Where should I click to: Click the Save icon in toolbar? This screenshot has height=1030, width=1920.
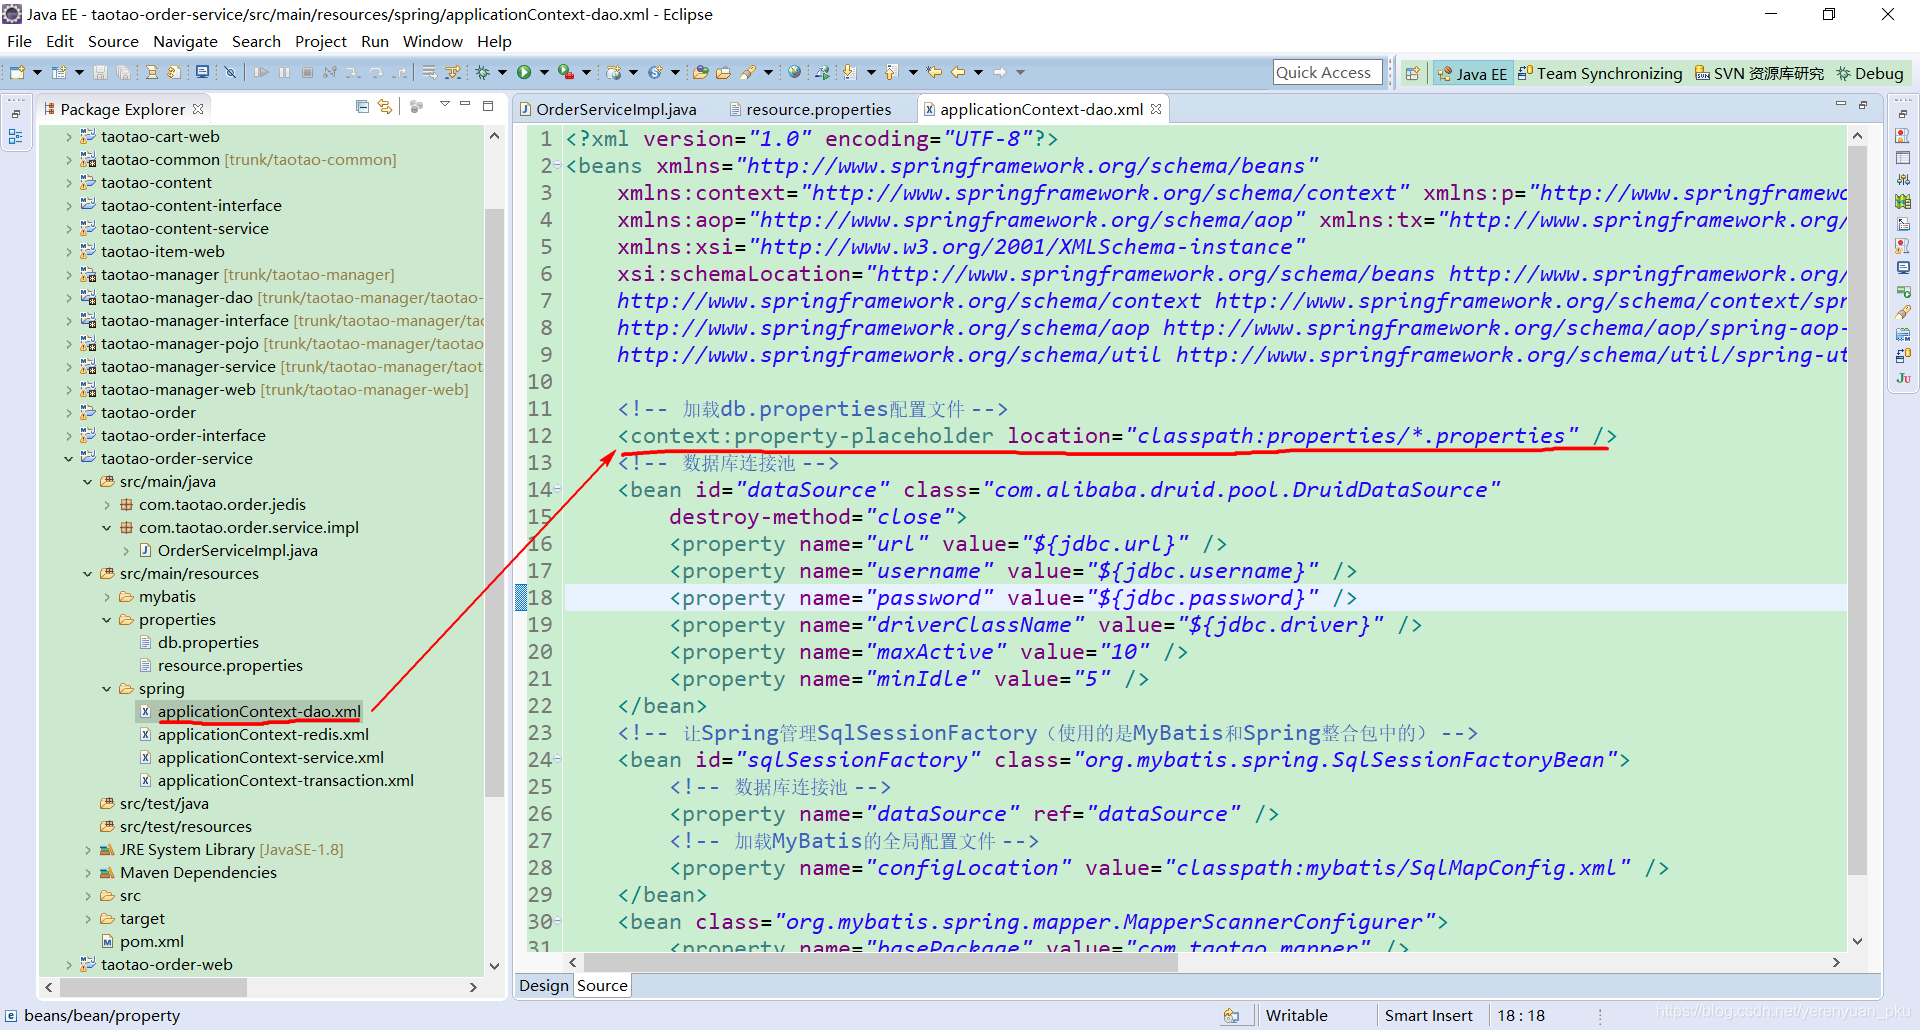(100, 72)
